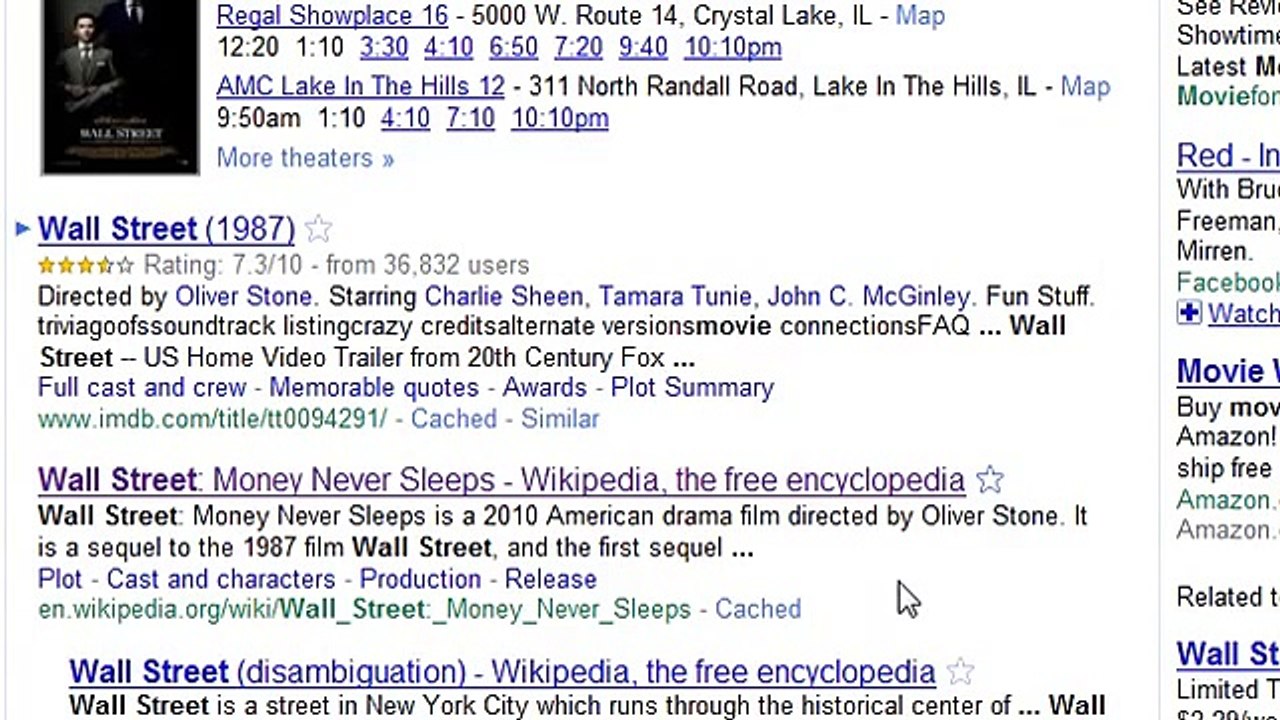Pick the 9:40 showtime

pyautogui.click(x=643, y=47)
